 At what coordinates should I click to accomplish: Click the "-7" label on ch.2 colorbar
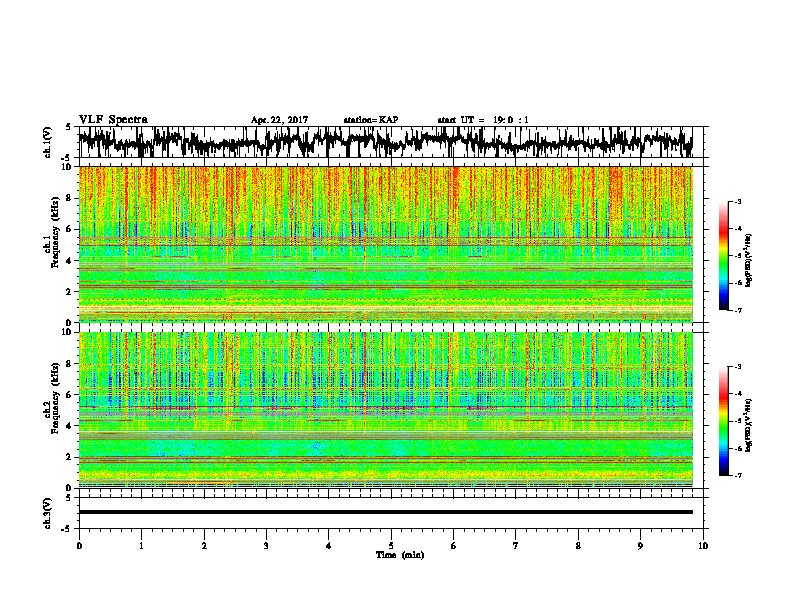[x=737, y=475]
